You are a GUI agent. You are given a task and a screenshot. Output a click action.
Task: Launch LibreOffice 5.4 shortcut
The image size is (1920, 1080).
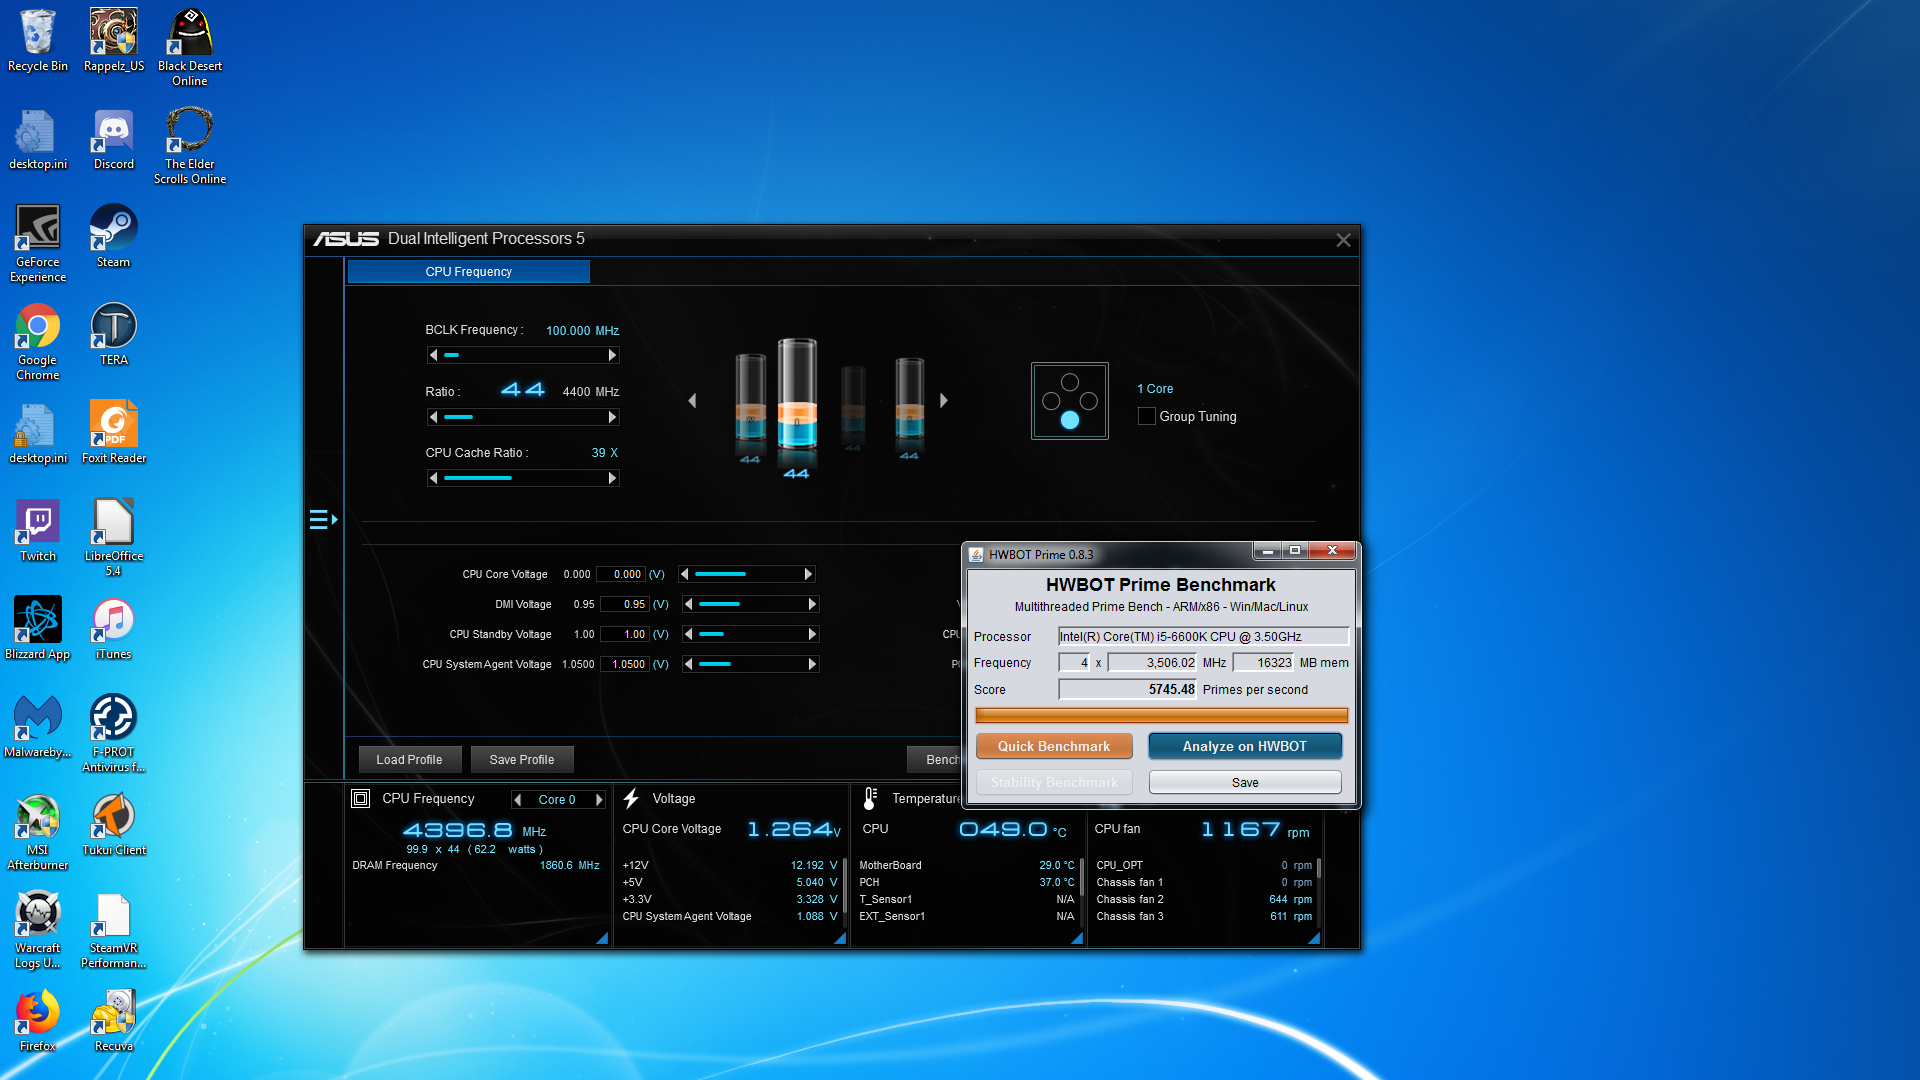tap(114, 537)
